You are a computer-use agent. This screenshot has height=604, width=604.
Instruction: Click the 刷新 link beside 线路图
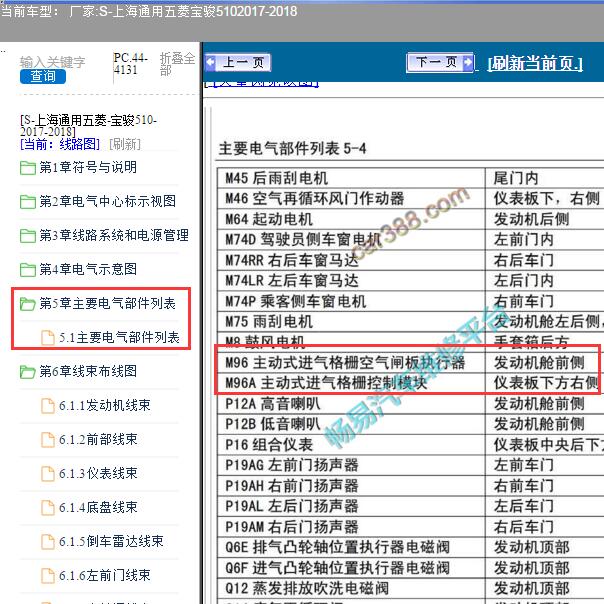click(125, 144)
